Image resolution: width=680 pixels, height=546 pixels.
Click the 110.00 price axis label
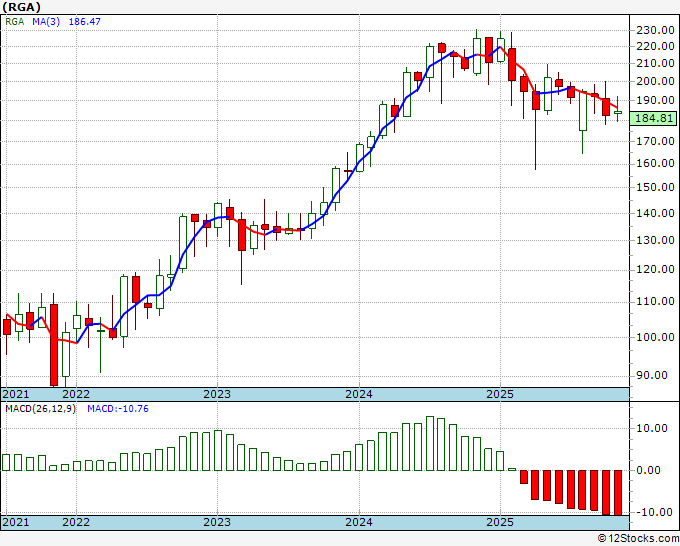(x=655, y=301)
